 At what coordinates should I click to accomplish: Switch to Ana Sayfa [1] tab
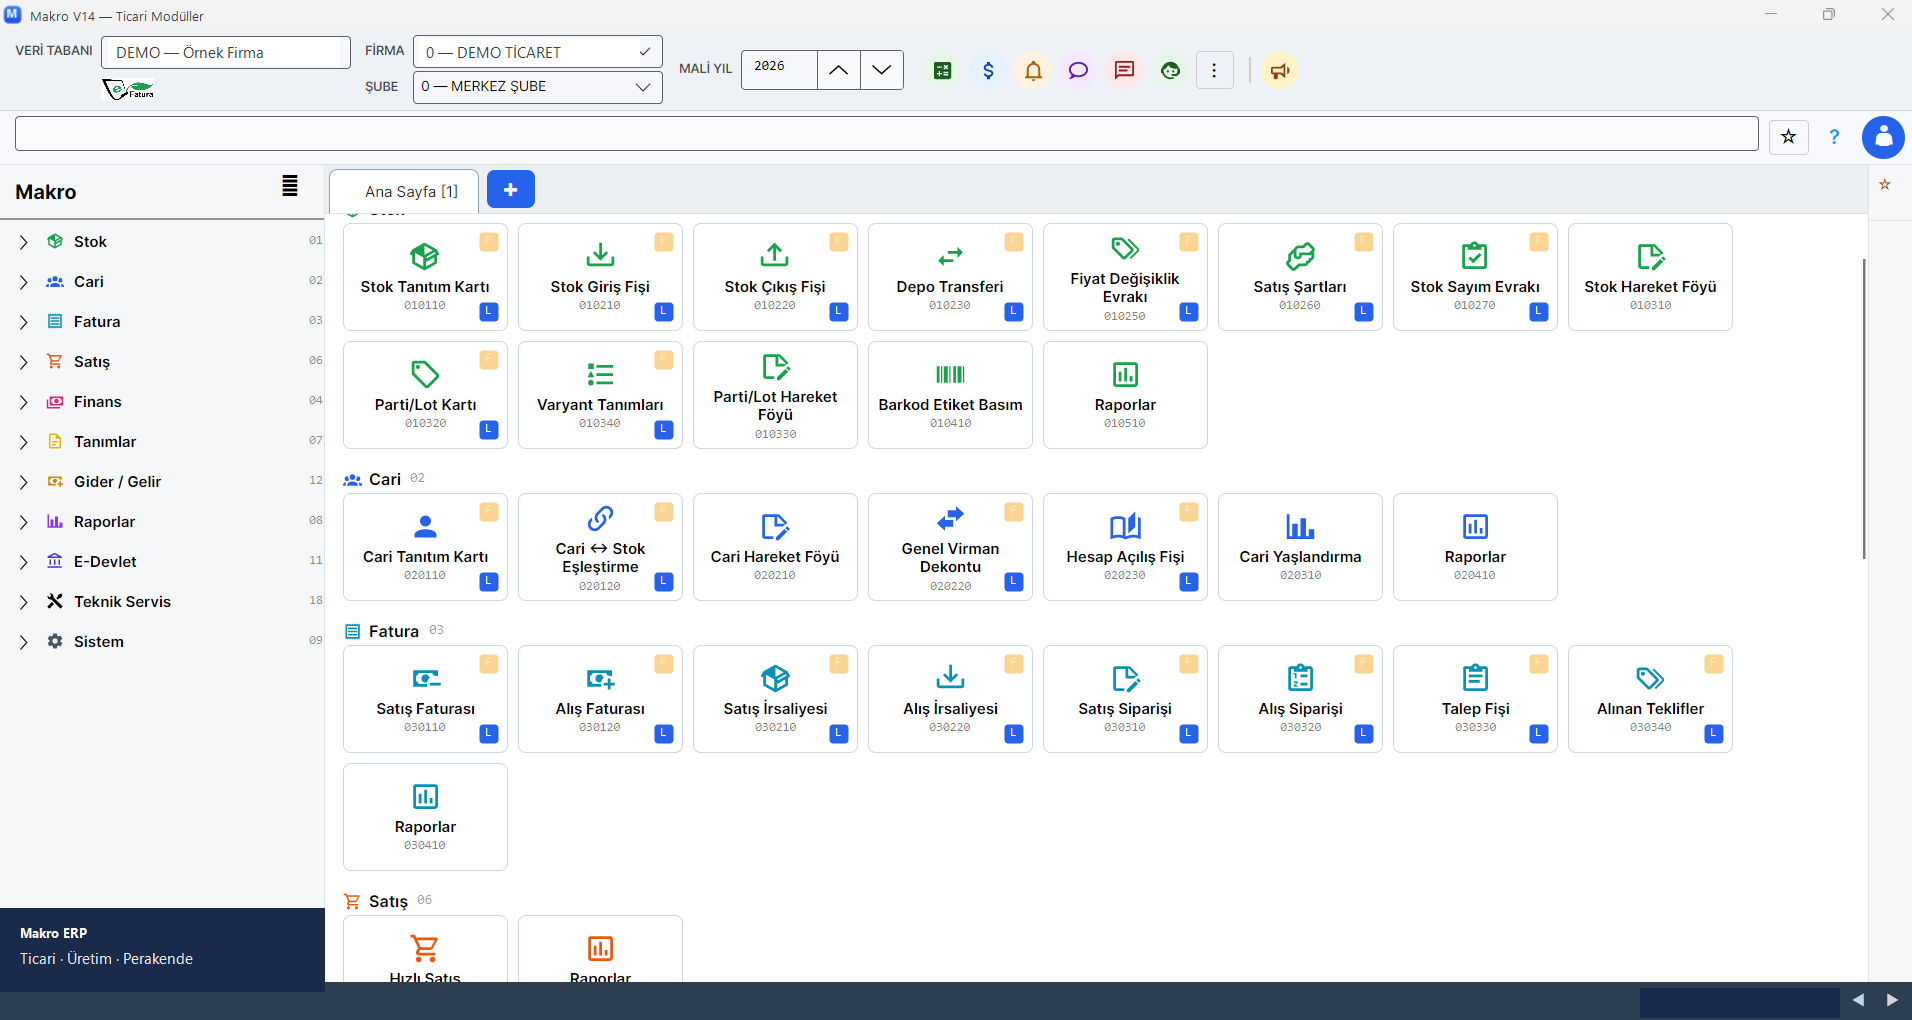[x=405, y=191]
